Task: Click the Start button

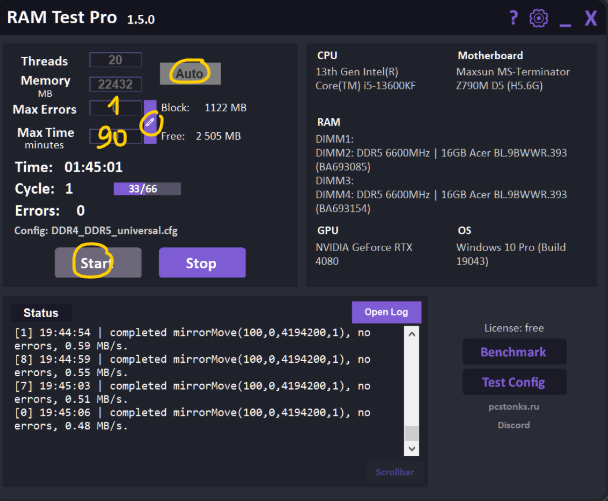Action: coord(98,263)
